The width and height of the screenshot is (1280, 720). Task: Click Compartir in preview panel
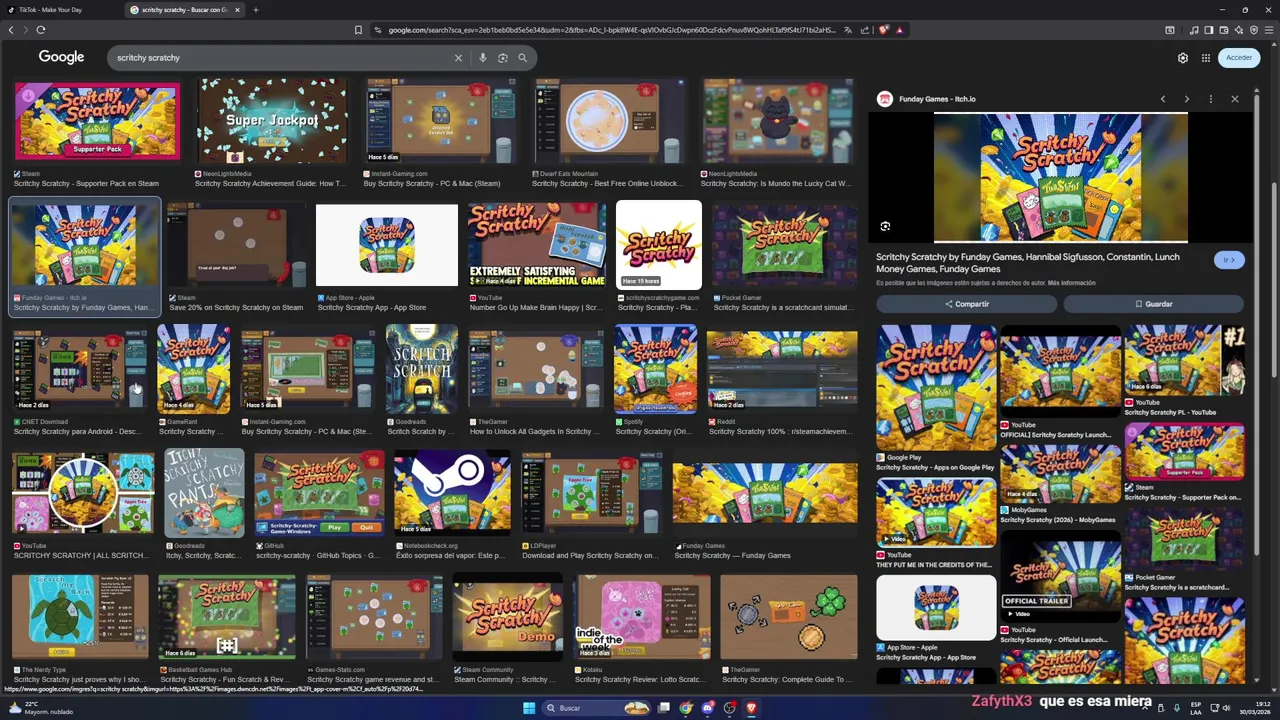(x=967, y=304)
